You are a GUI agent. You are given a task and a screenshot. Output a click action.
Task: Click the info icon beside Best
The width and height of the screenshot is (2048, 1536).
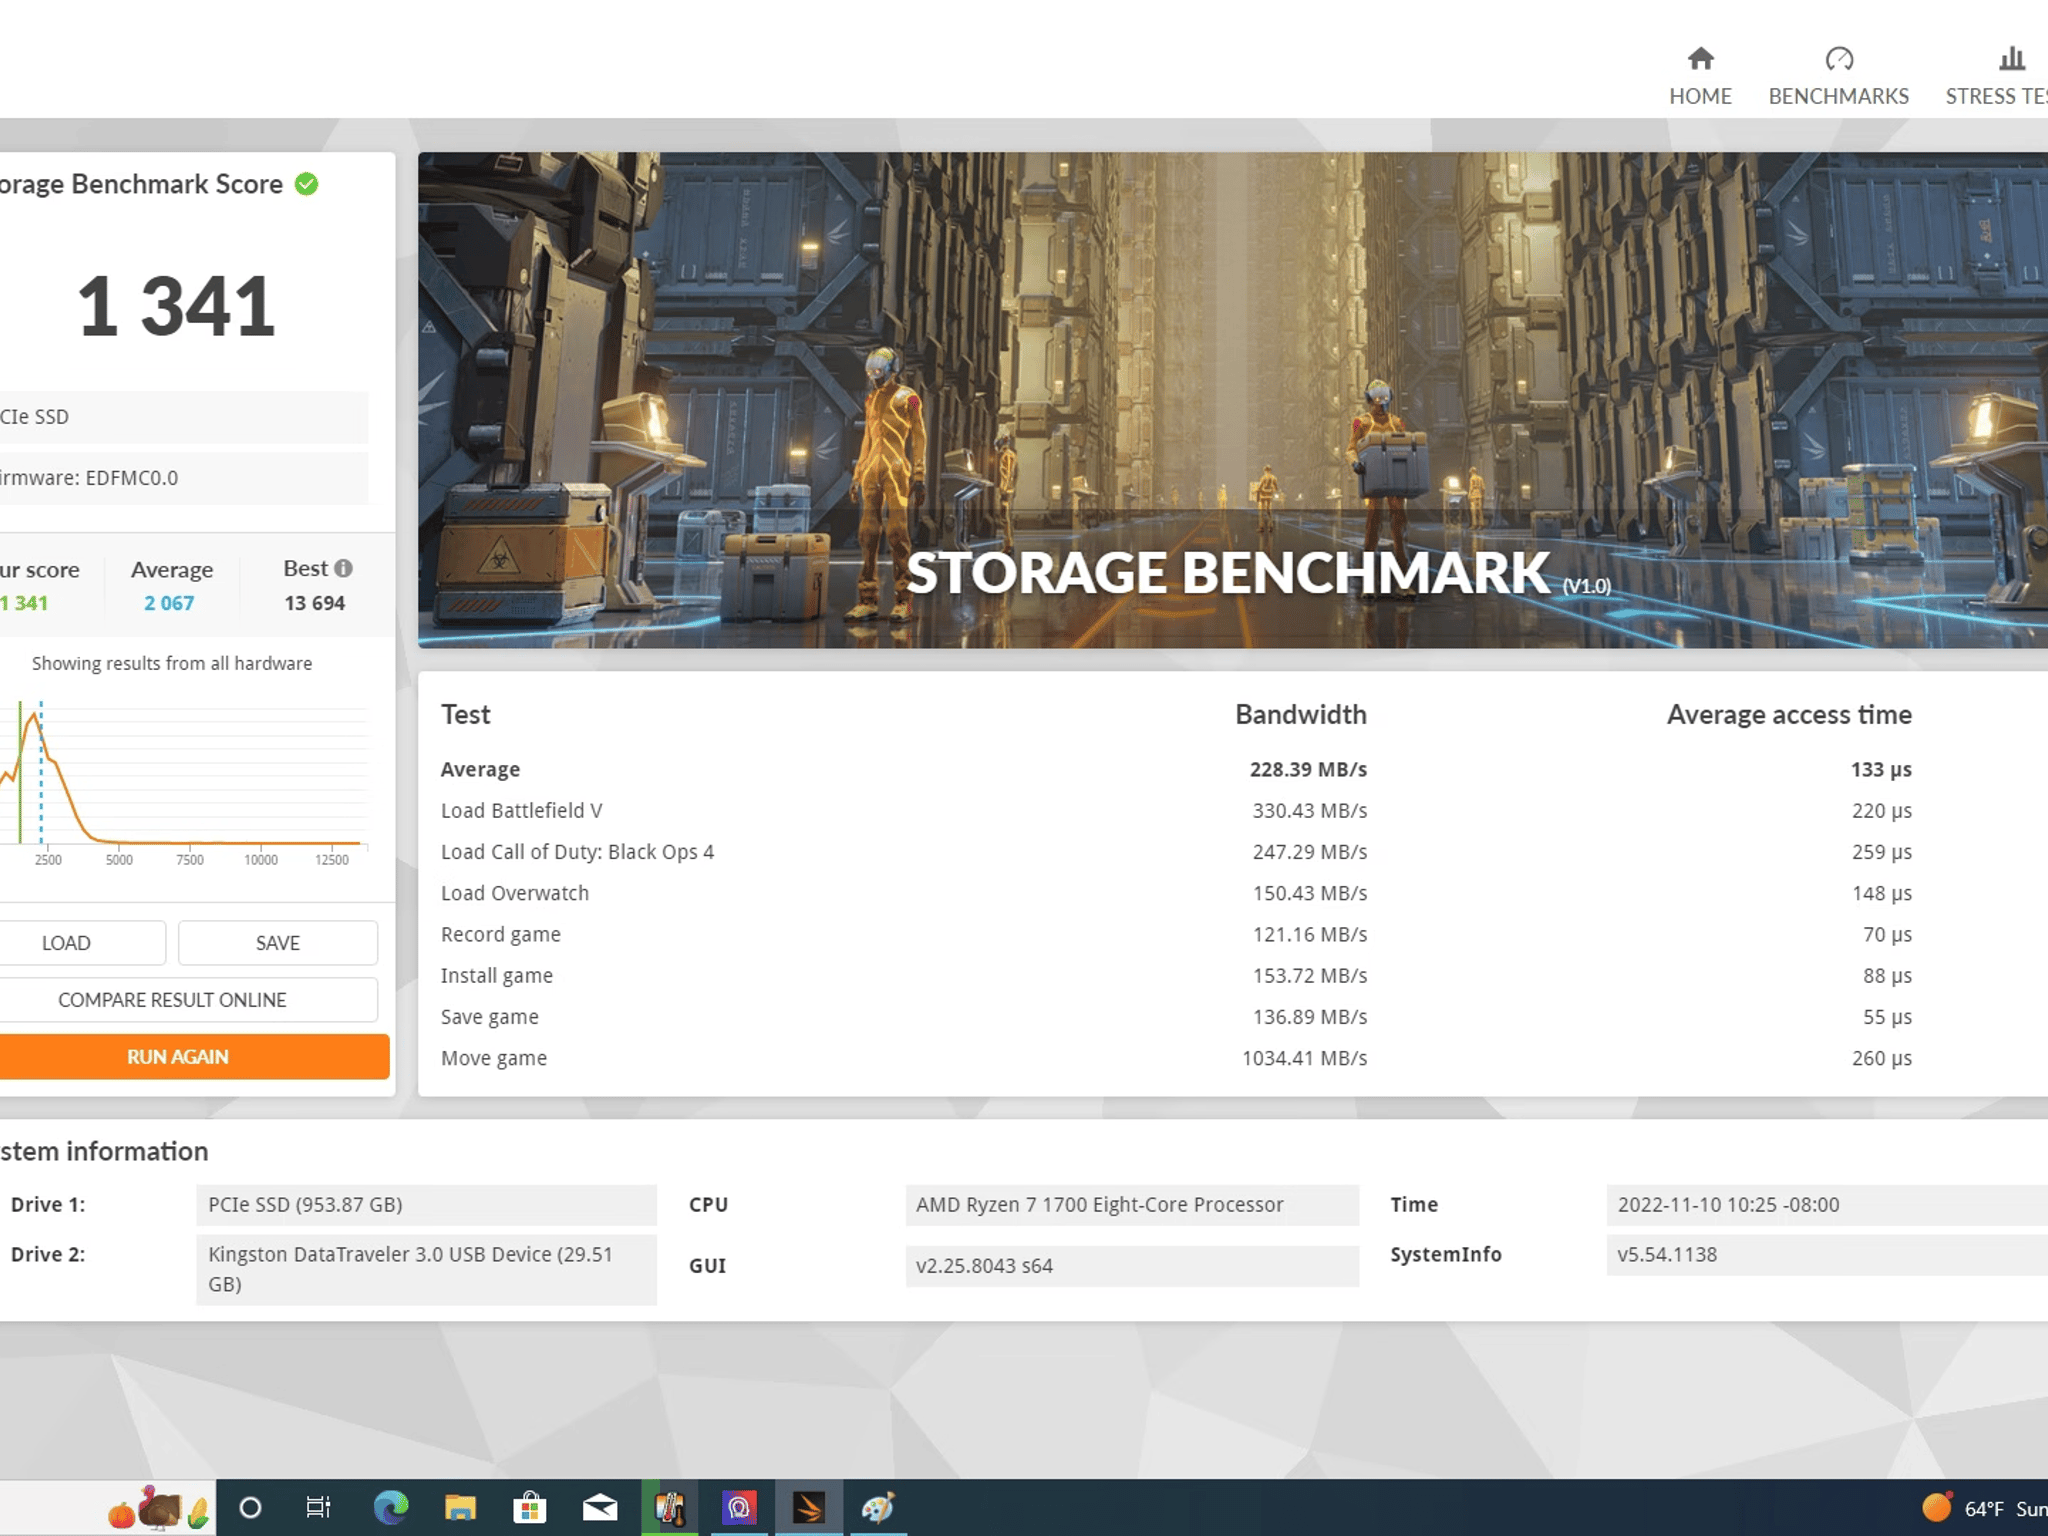pyautogui.click(x=343, y=568)
